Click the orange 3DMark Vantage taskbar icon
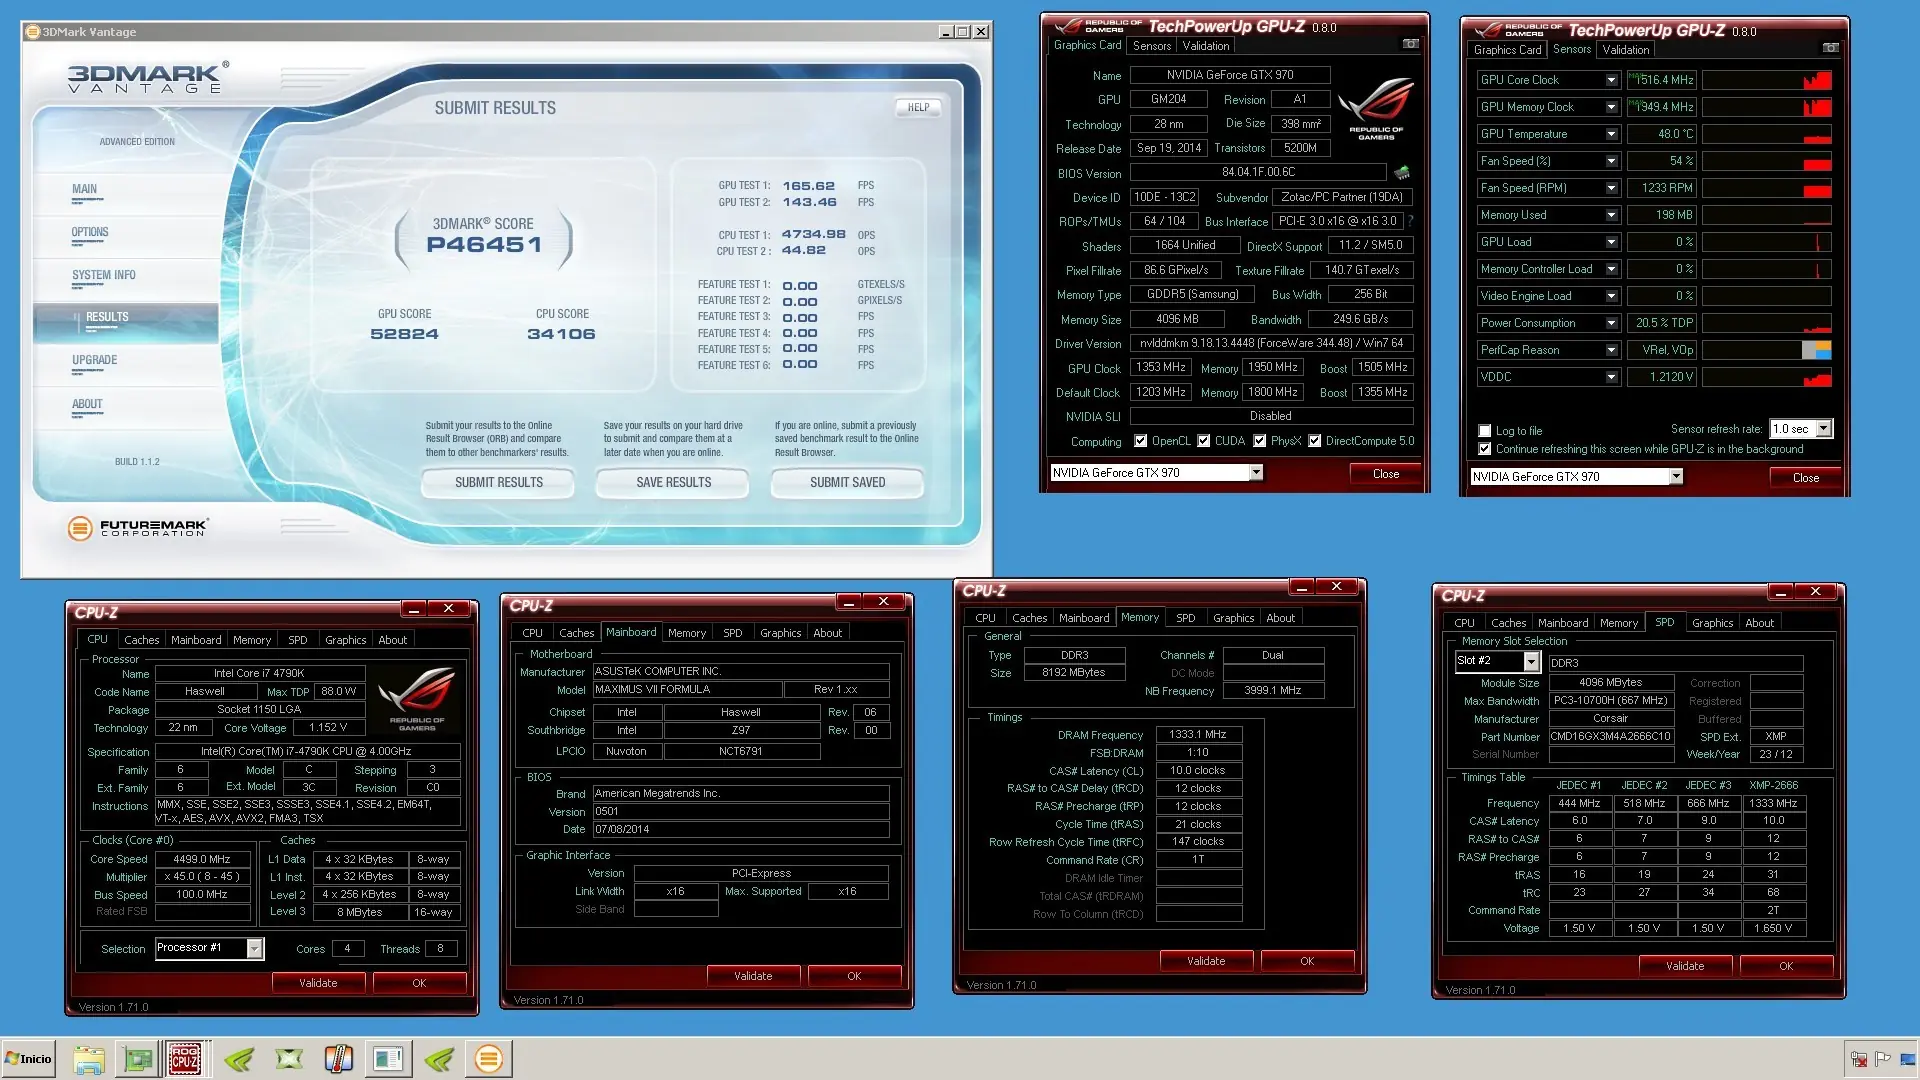 489,1059
